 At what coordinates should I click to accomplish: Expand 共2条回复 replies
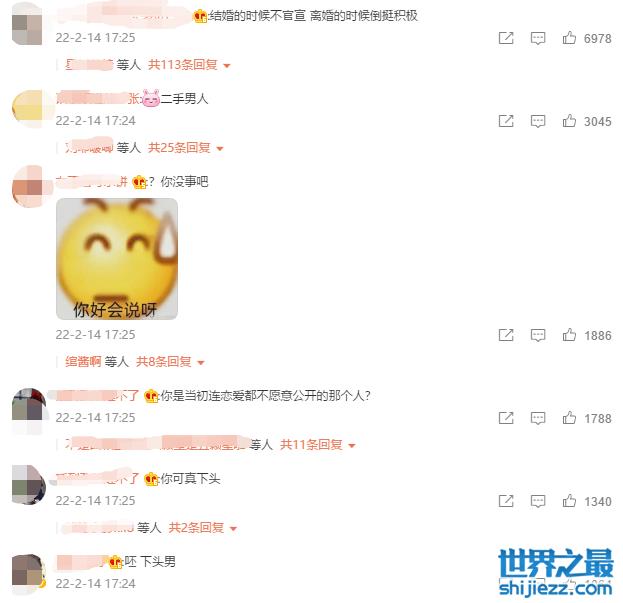(x=203, y=528)
